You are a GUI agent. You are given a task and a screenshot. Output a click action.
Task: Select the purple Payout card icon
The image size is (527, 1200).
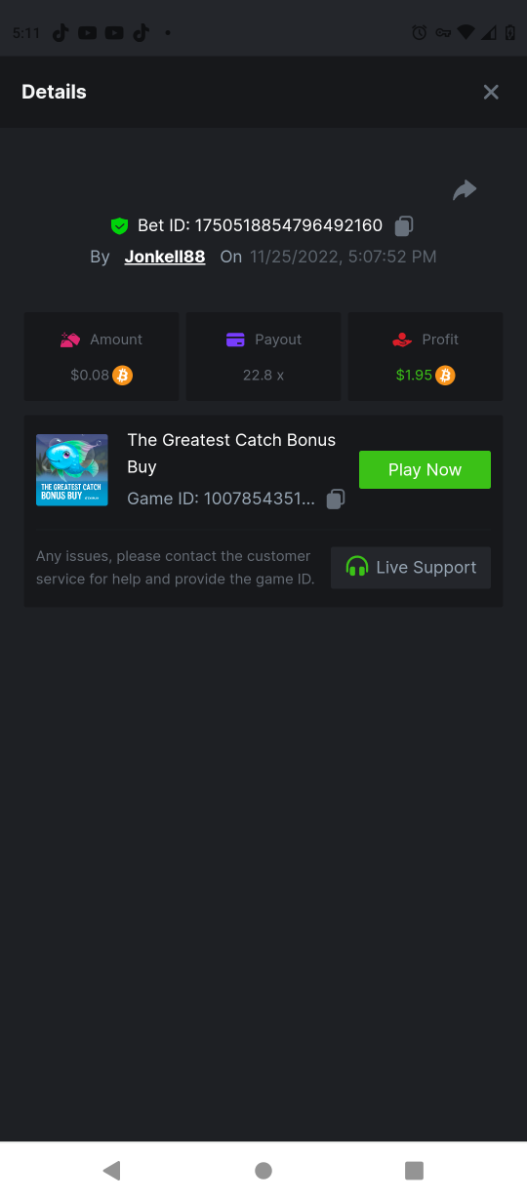[x=235, y=340]
